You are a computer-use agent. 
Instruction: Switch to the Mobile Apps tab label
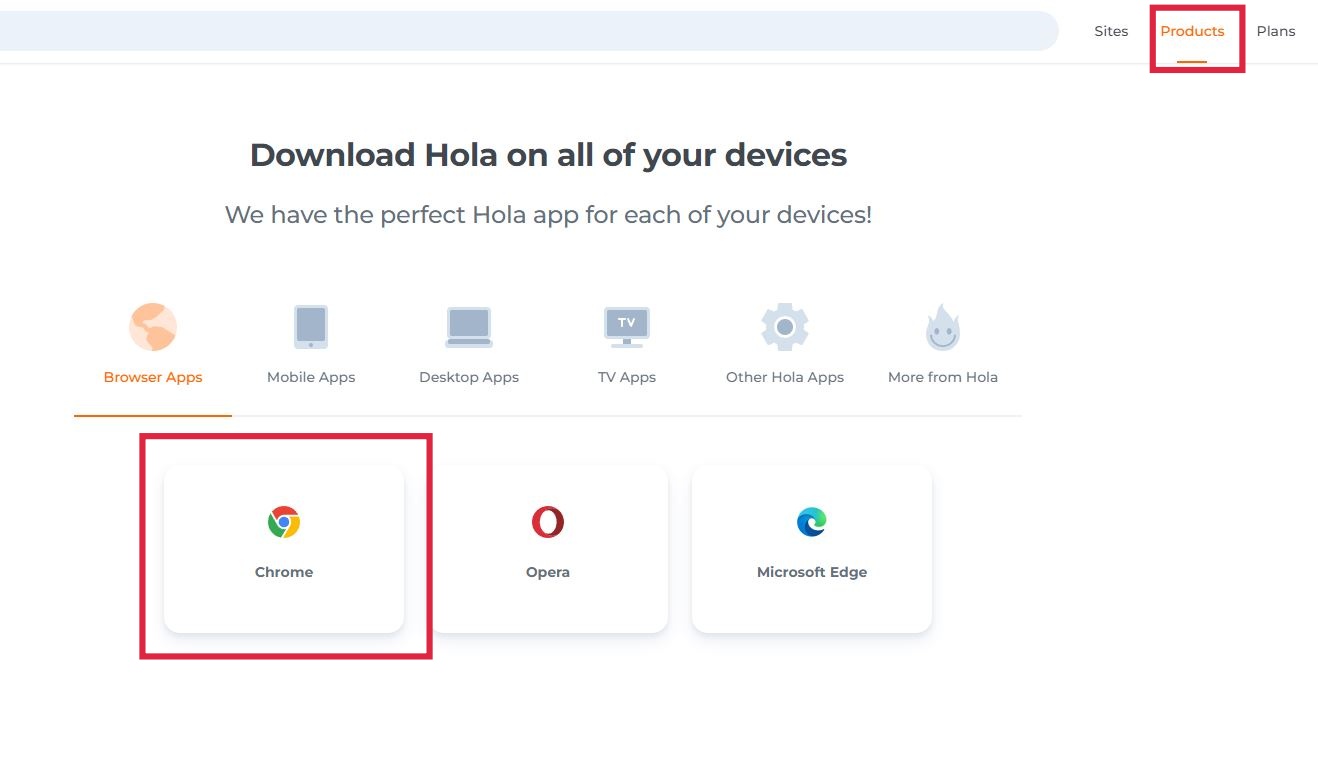pyautogui.click(x=311, y=377)
